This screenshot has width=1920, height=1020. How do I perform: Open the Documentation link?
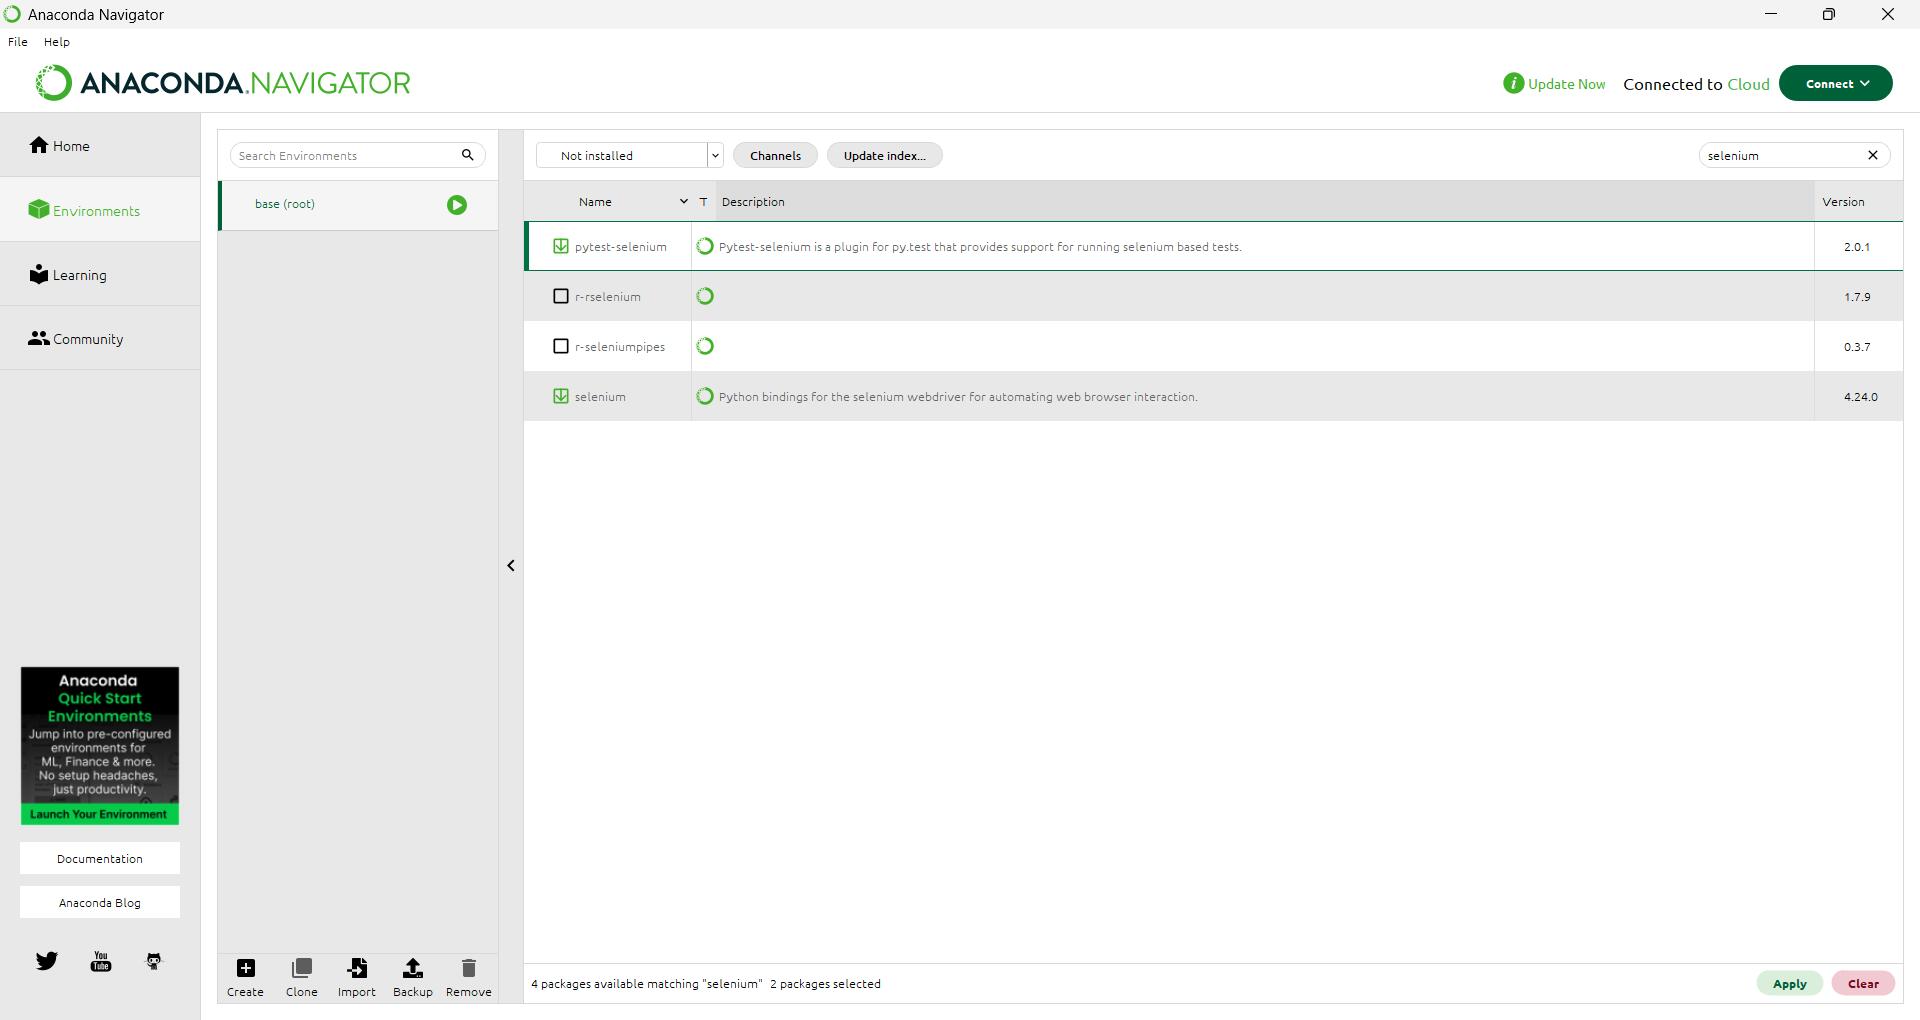[x=100, y=858]
